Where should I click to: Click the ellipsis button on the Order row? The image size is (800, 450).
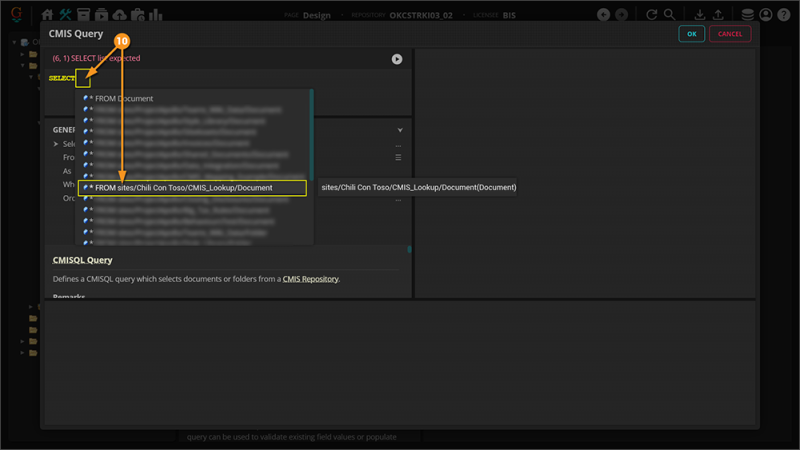coord(398,200)
